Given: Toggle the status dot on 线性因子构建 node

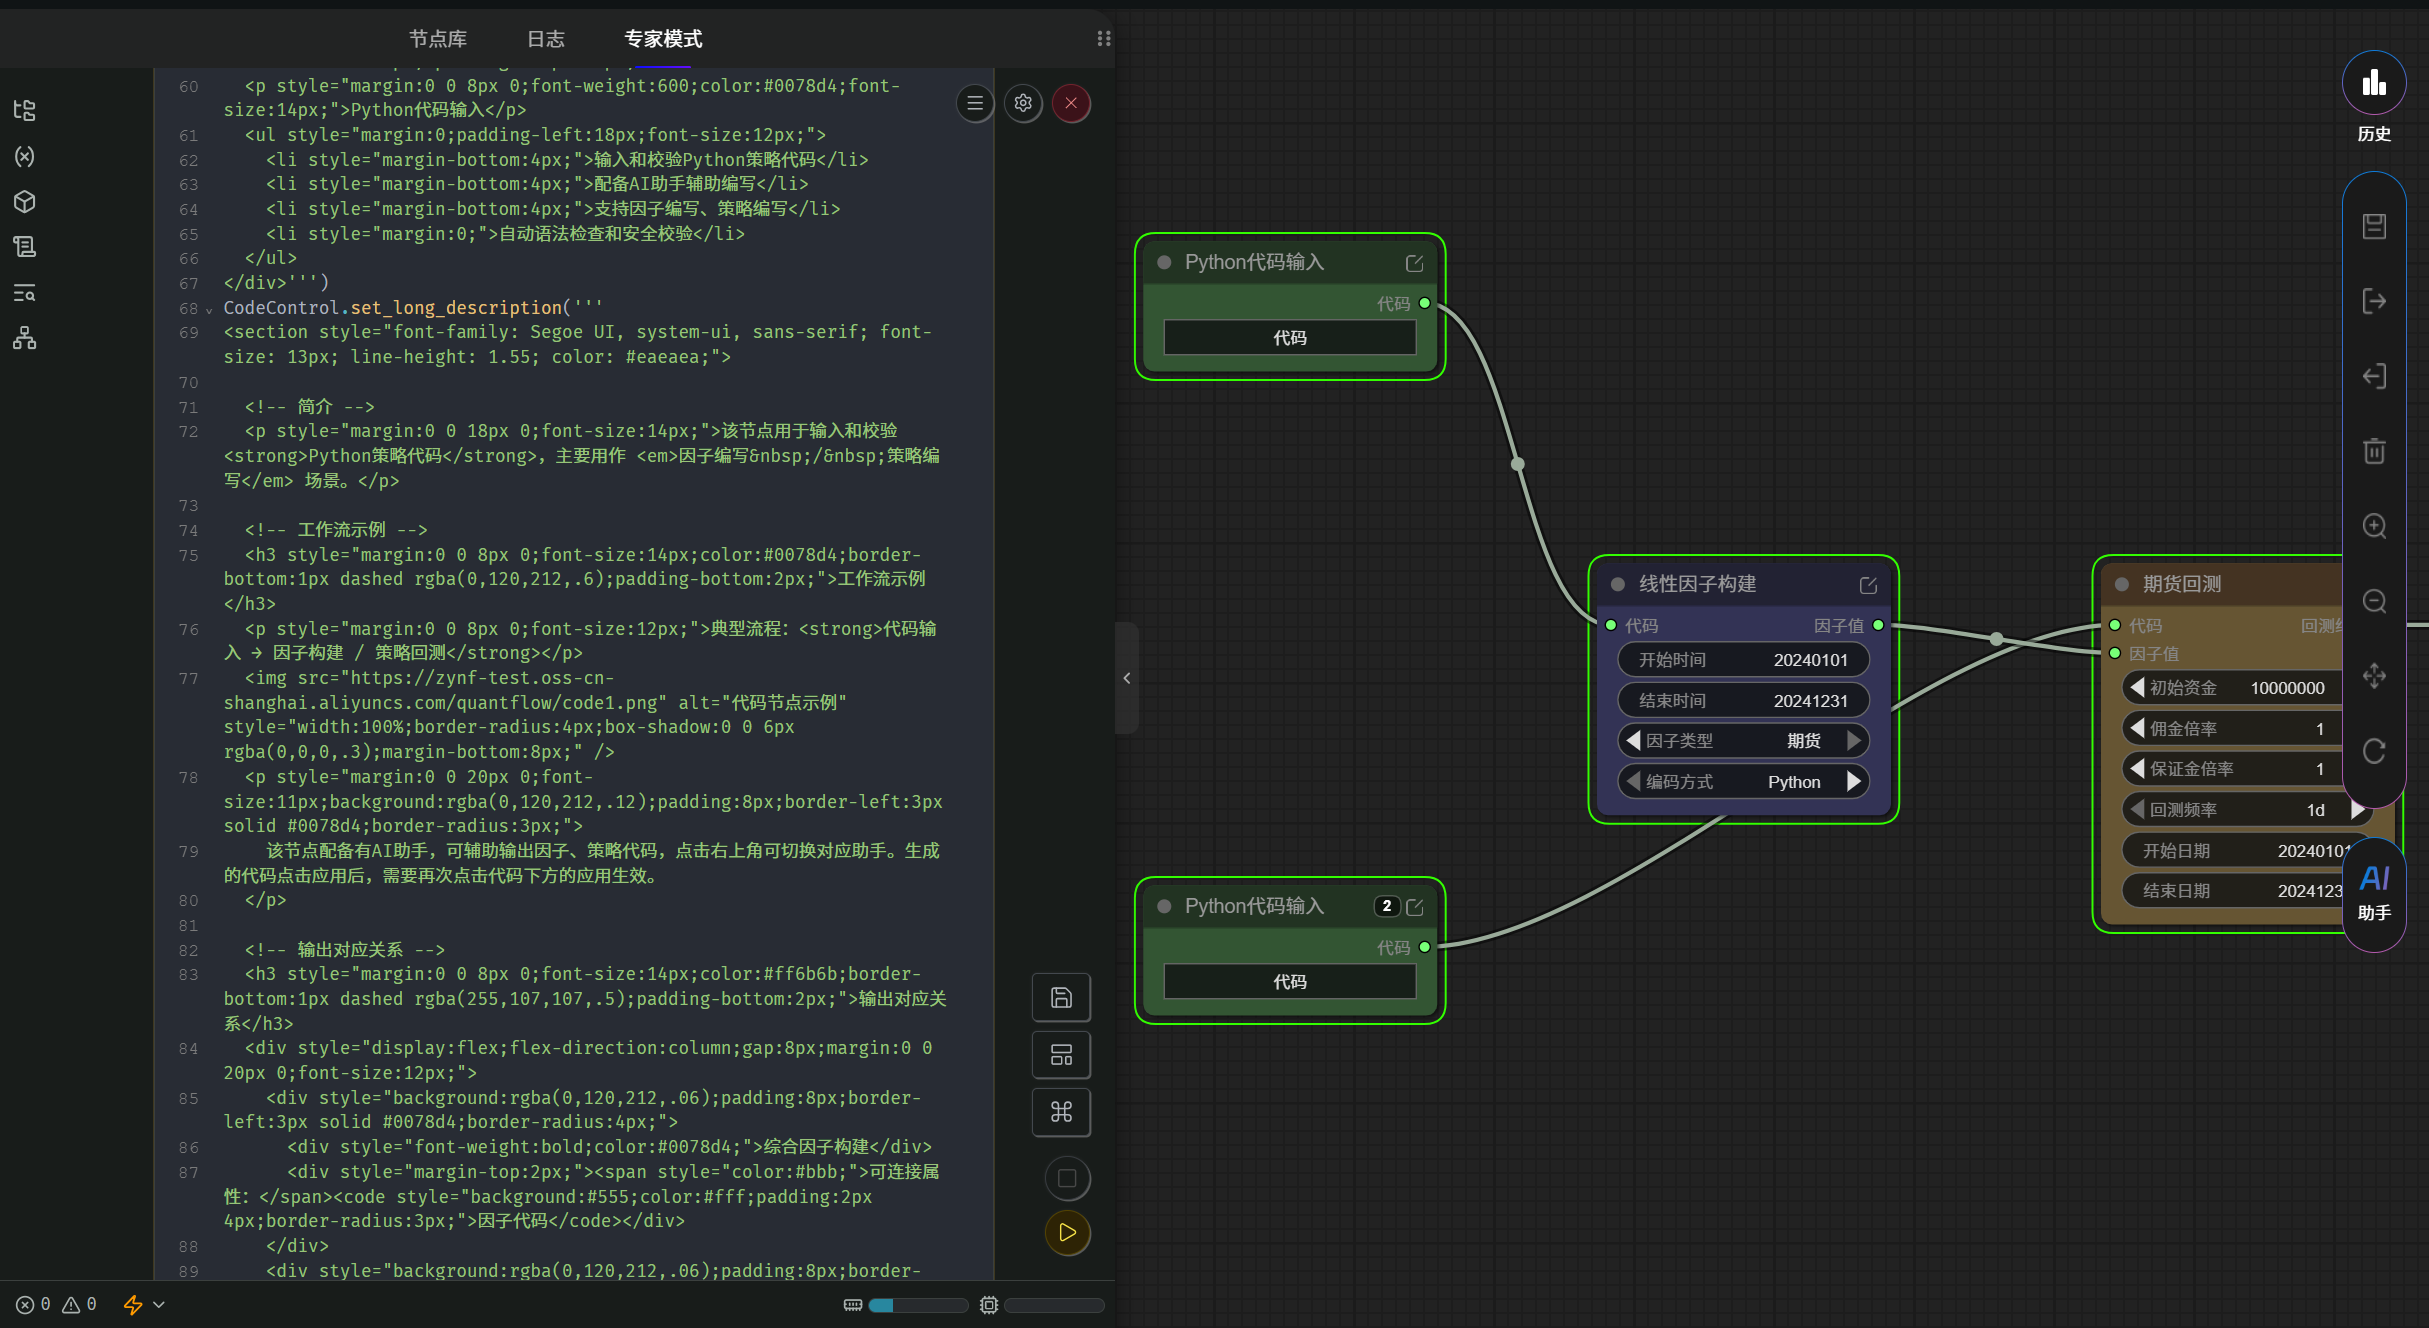Looking at the screenshot, I should pyautogui.click(x=1617, y=584).
